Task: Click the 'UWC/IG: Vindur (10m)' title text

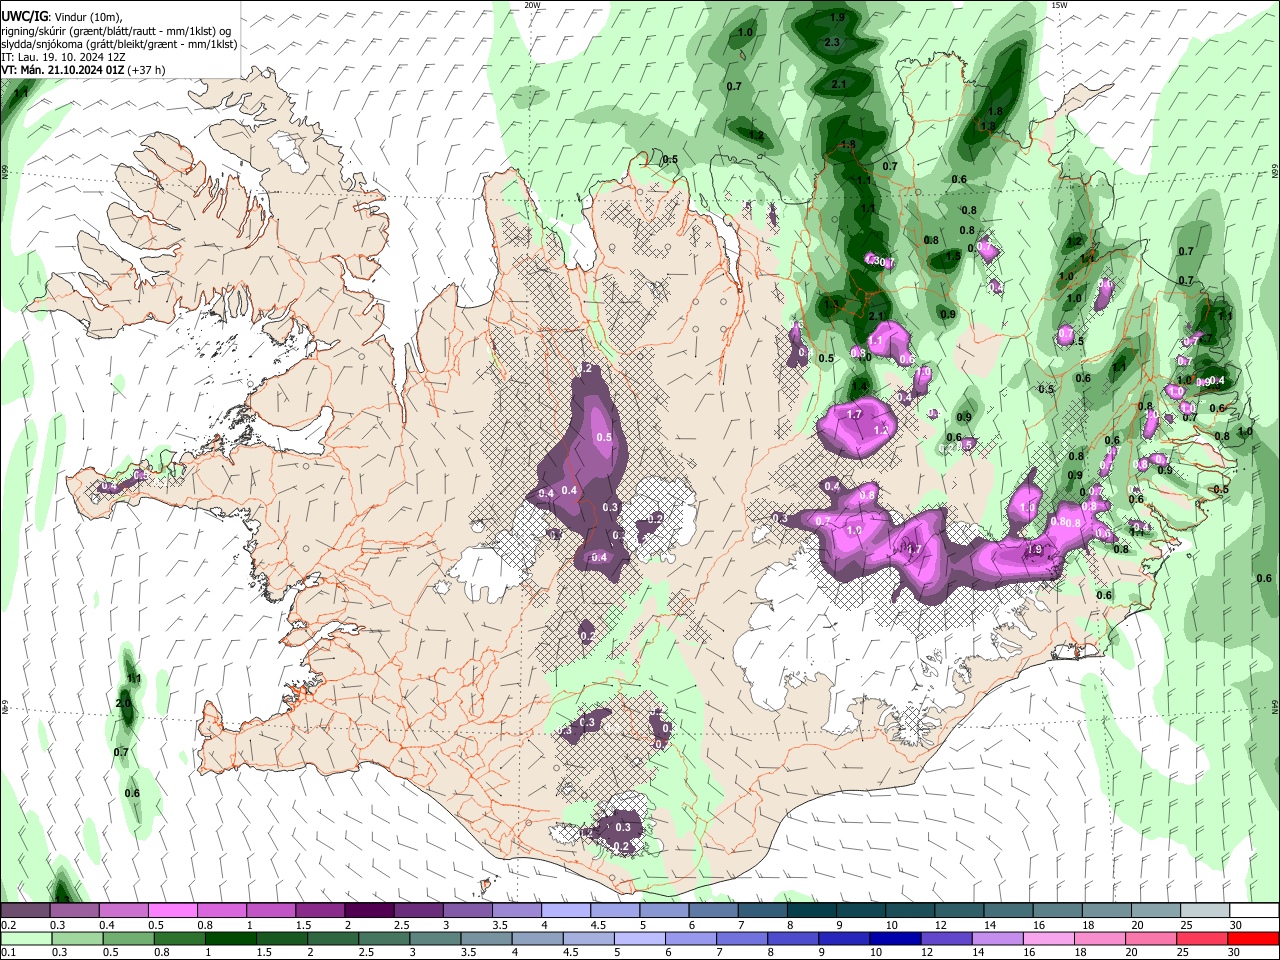Action: (62, 17)
